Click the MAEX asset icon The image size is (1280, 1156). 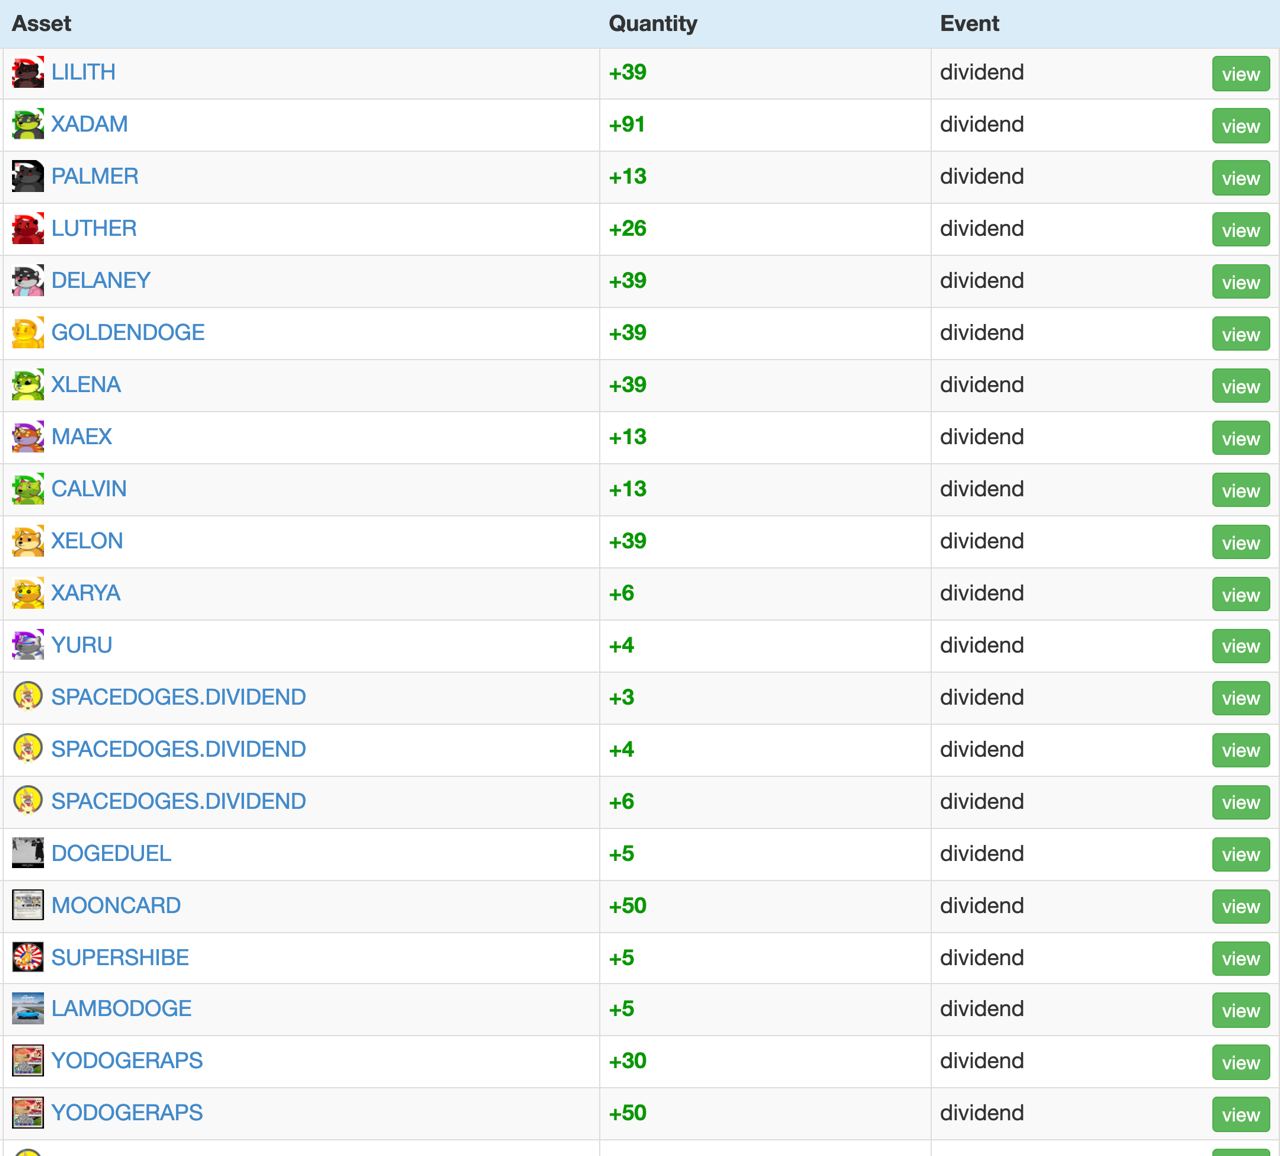click(28, 437)
